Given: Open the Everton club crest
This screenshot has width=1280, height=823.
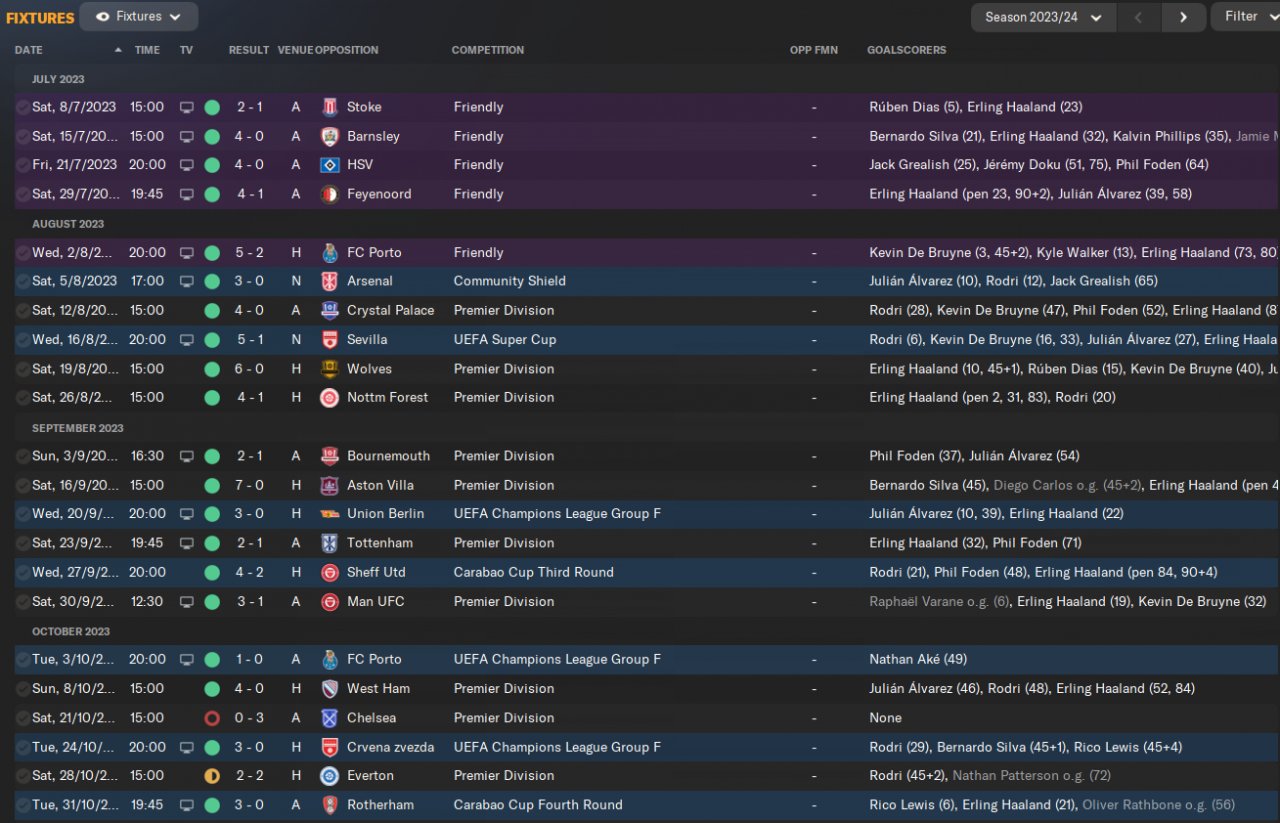Looking at the screenshot, I should tap(330, 776).
